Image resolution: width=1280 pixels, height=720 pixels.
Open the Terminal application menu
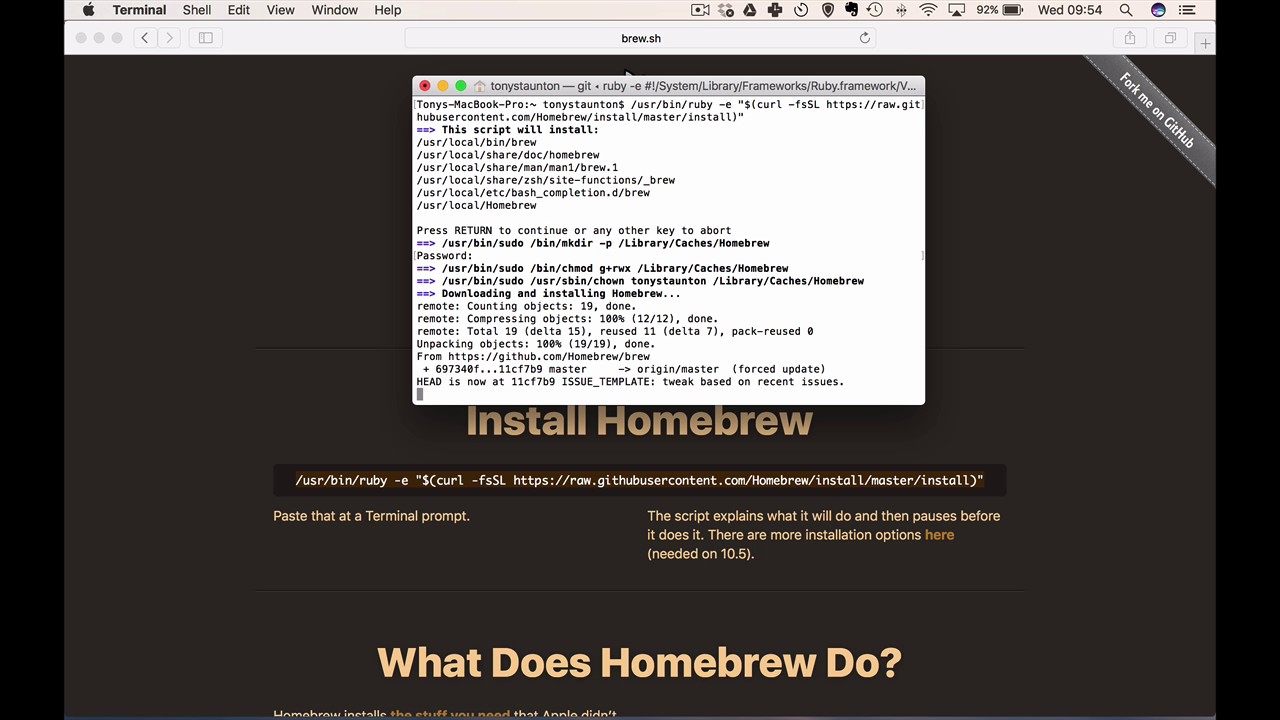tap(139, 10)
